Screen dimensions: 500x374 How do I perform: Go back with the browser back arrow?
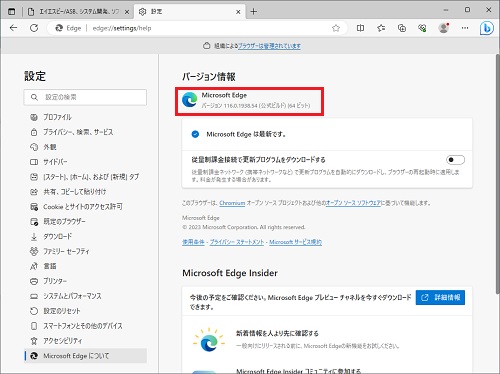click(x=14, y=28)
